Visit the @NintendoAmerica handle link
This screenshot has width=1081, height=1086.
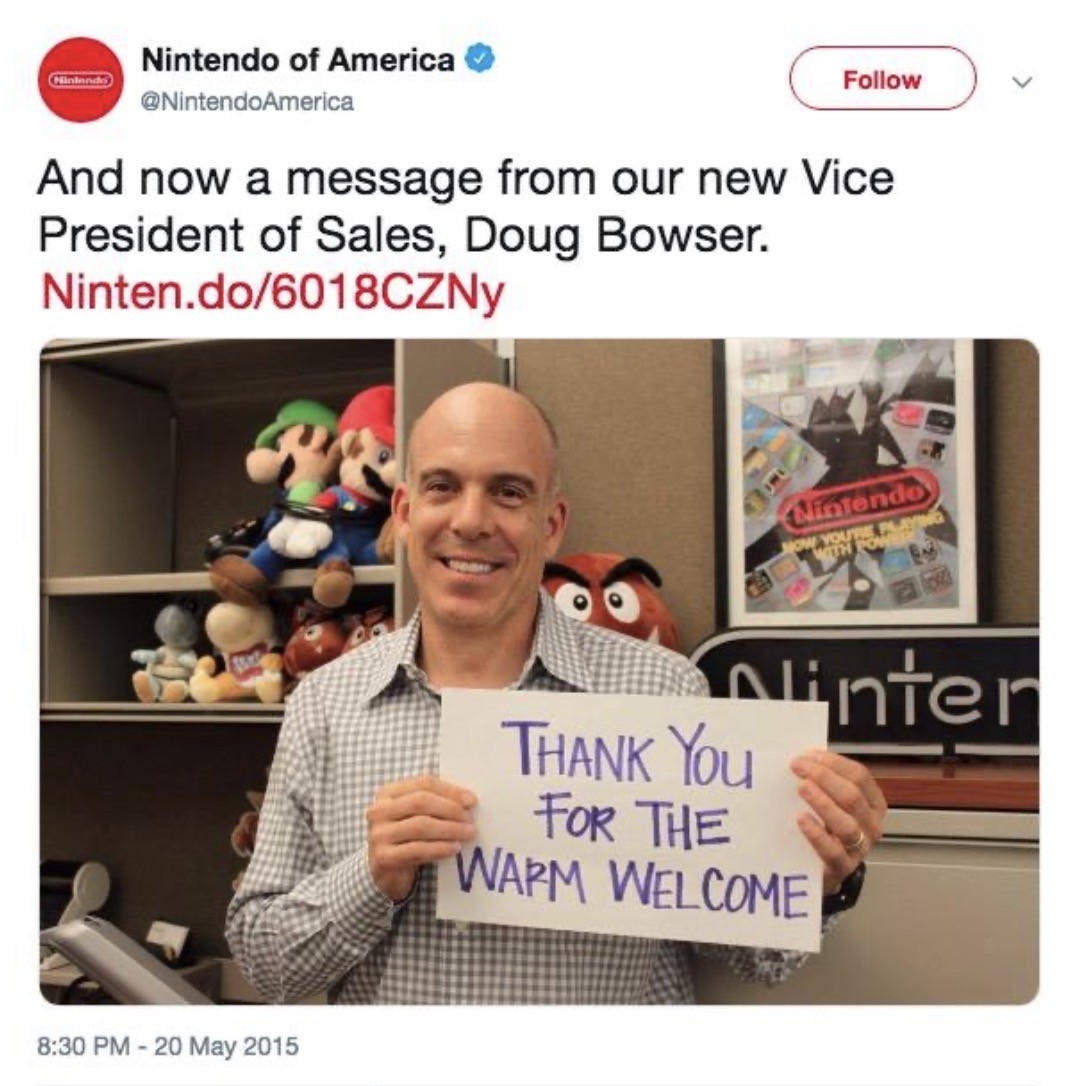(x=247, y=102)
